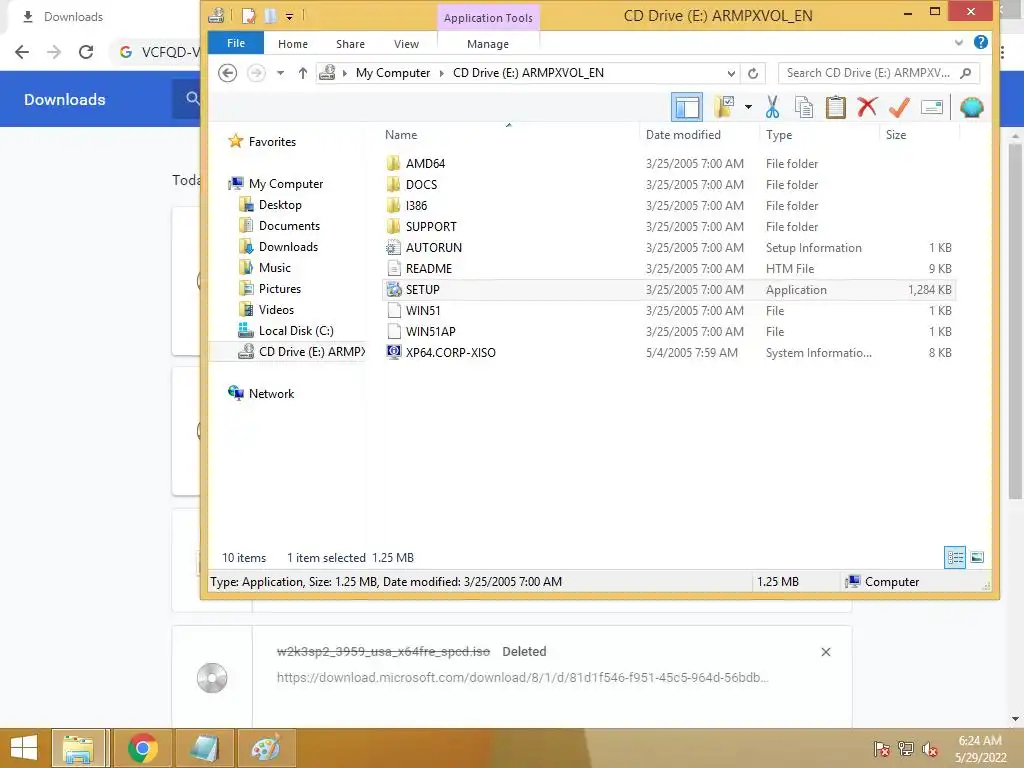The width and height of the screenshot is (1024, 768).
Task: Click the Paste clipboard icon
Action: coord(835,107)
